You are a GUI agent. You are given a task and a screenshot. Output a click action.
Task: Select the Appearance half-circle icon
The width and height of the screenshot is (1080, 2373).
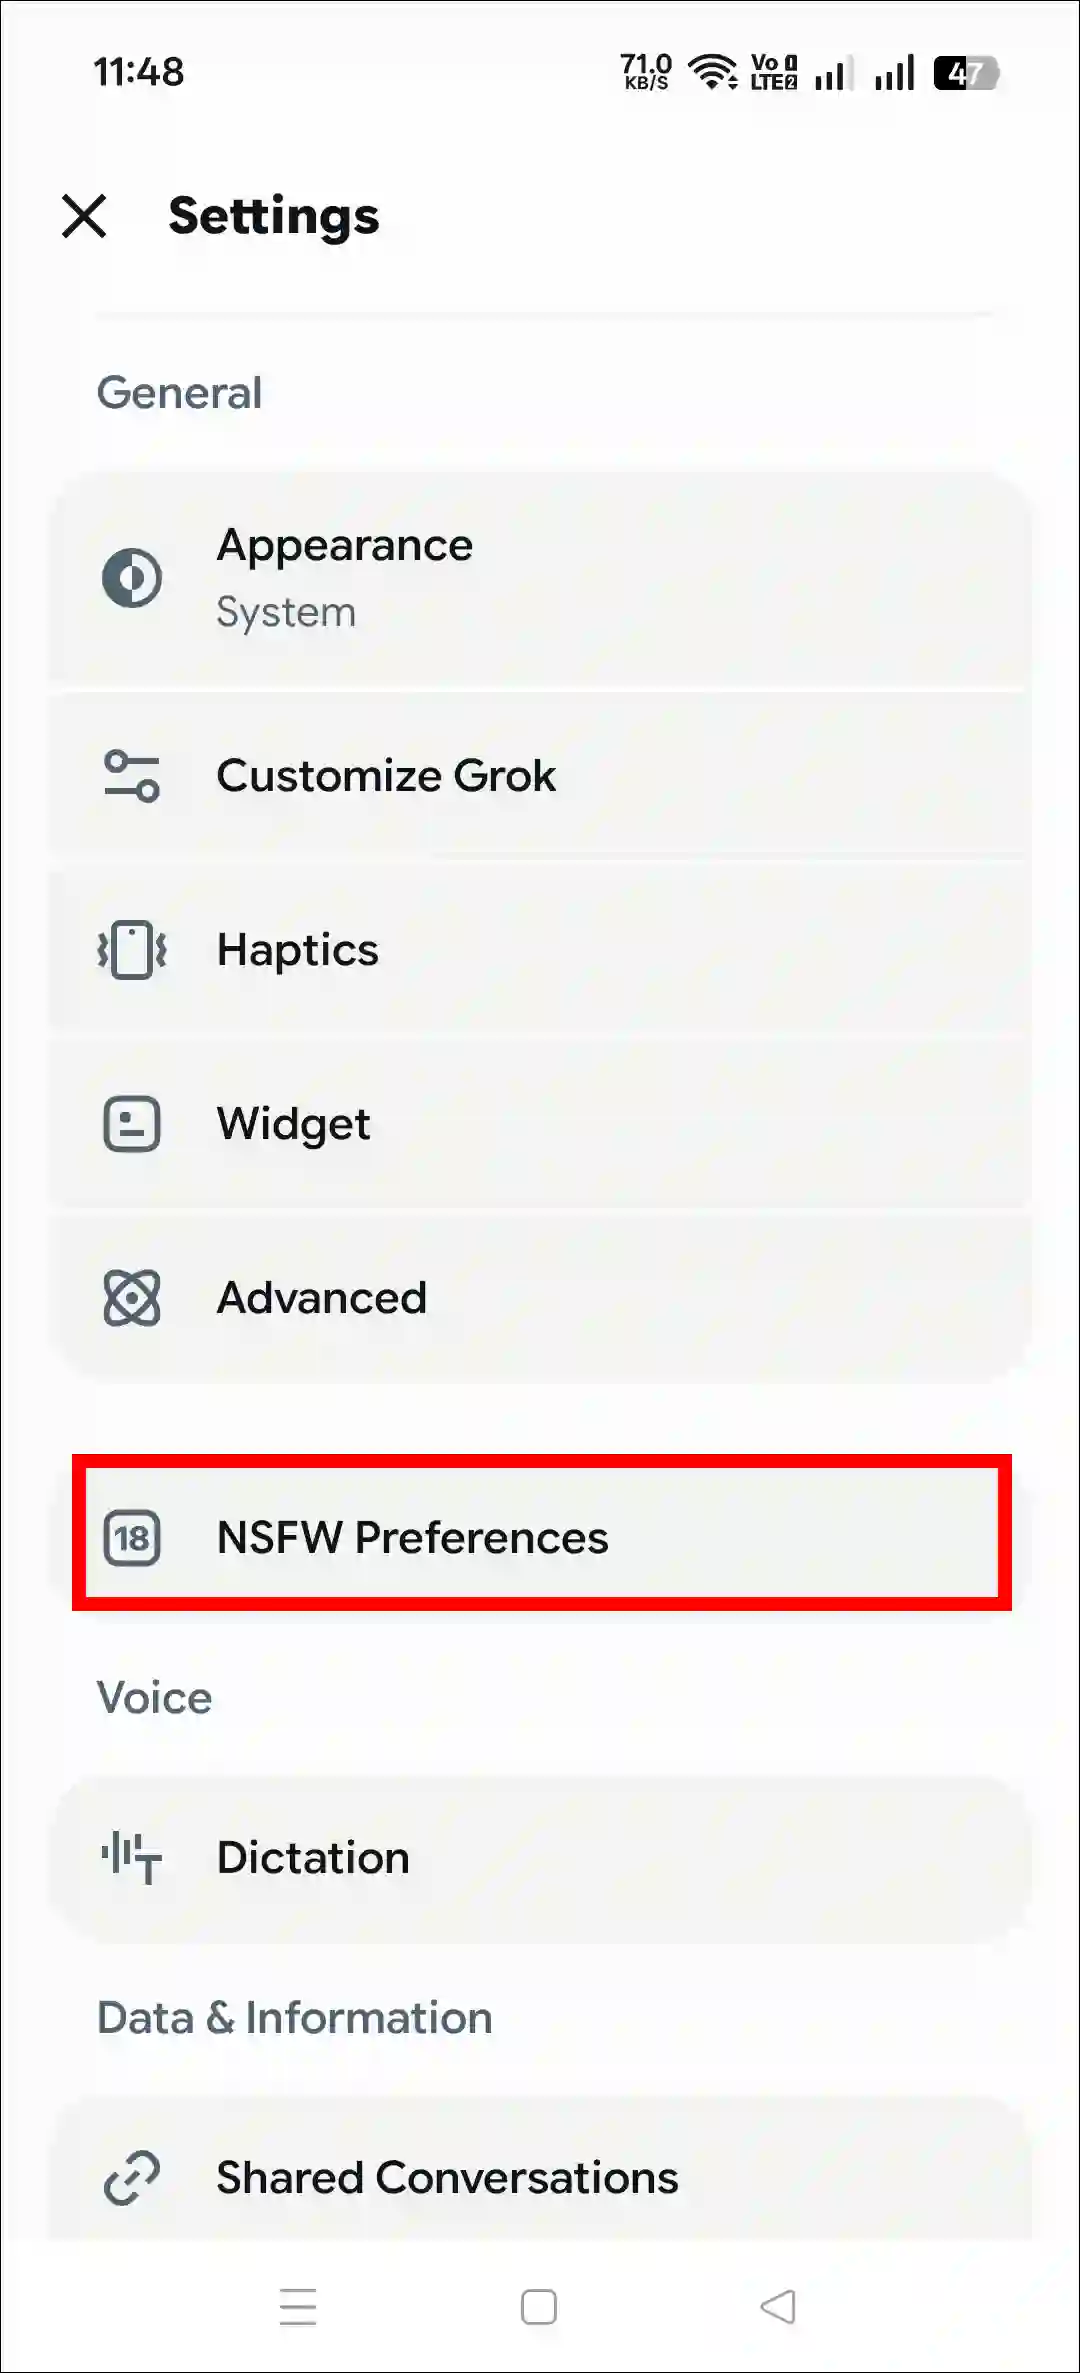coord(131,577)
